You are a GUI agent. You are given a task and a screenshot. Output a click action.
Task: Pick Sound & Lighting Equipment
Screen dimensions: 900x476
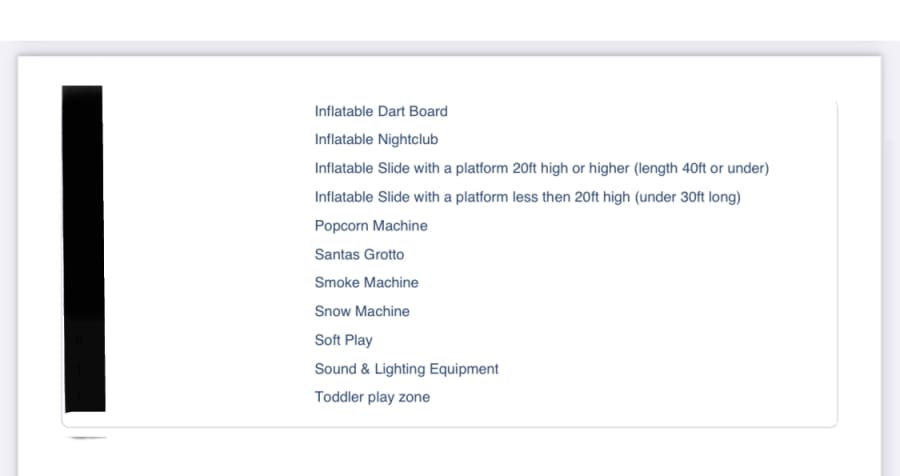point(406,369)
